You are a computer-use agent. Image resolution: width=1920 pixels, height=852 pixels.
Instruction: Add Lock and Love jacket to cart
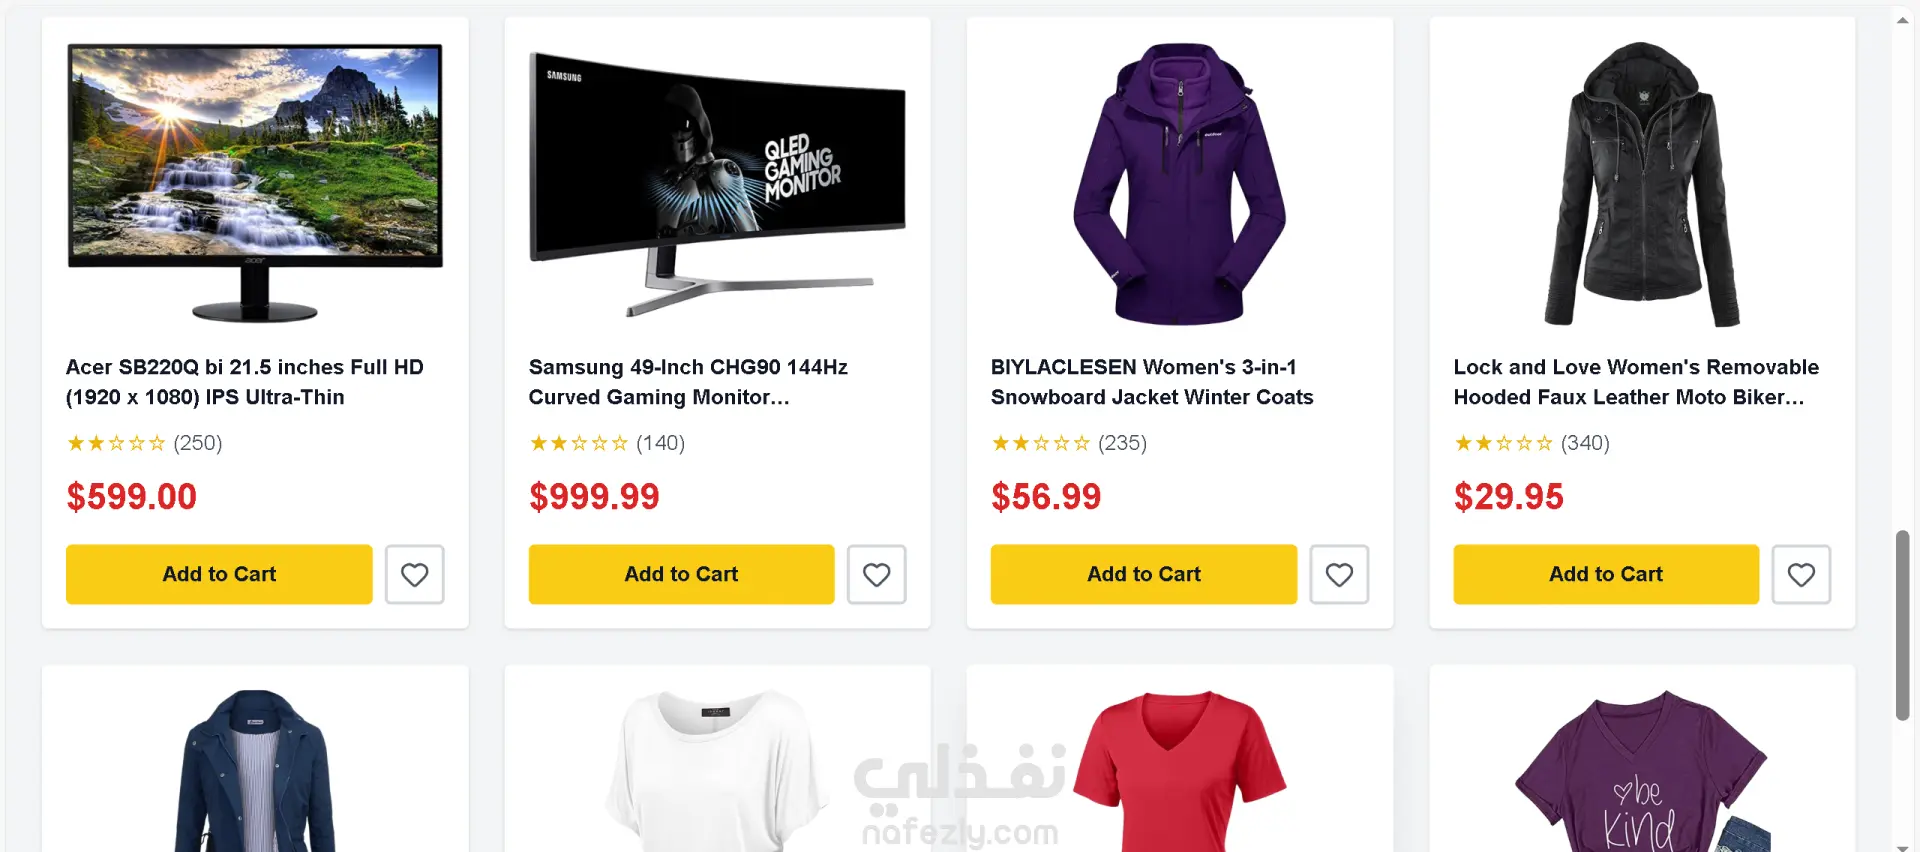(1606, 574)
